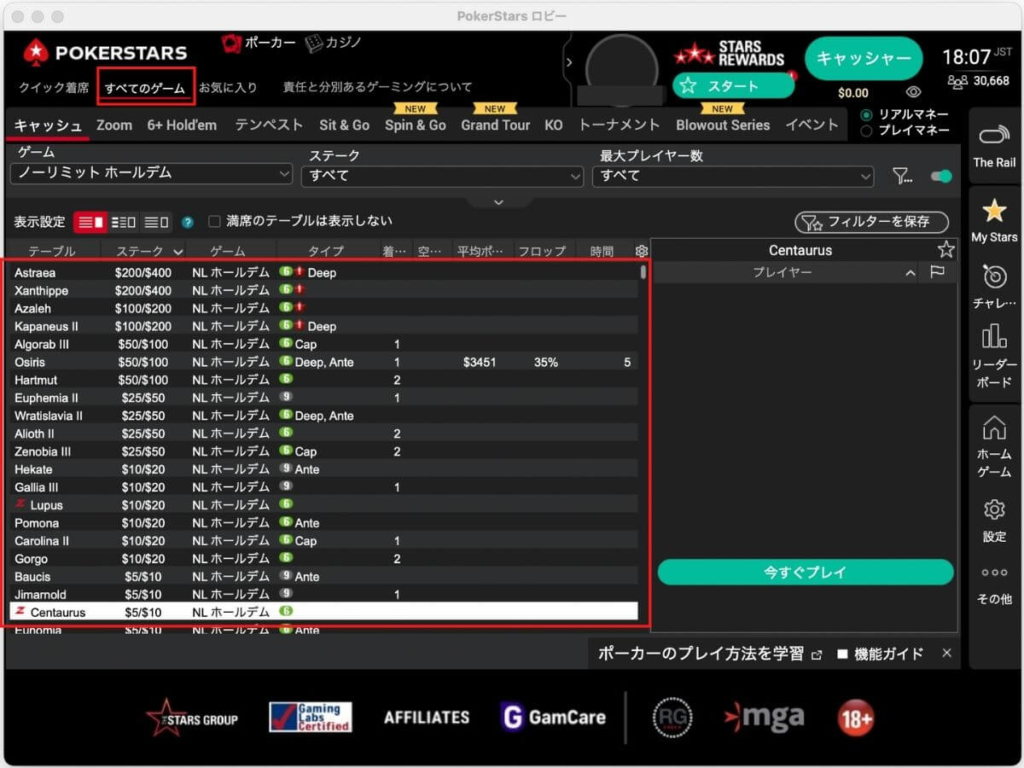Select the Osiris table row
This screenshot has height=768, width=1024.
pos(324,362)
